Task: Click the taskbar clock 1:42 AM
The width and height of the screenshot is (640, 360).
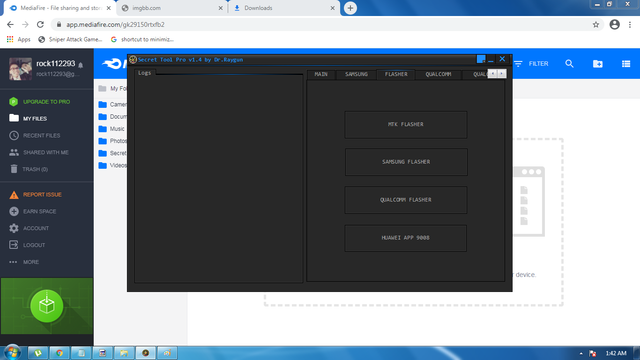Action: [x=616, y=353]
